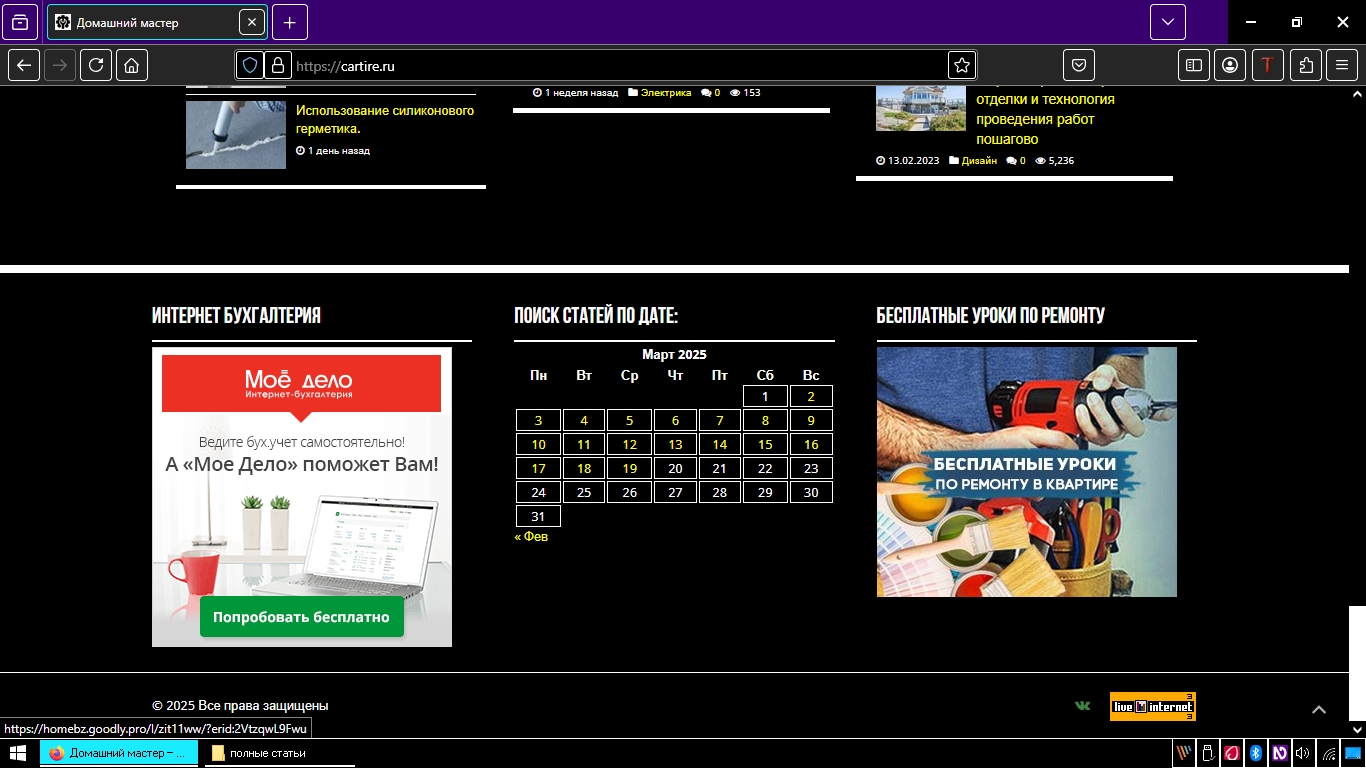The width and height of the screenshot is (1366, 768).
Task: Open the VK social icon
Action: click(1082, 706)
